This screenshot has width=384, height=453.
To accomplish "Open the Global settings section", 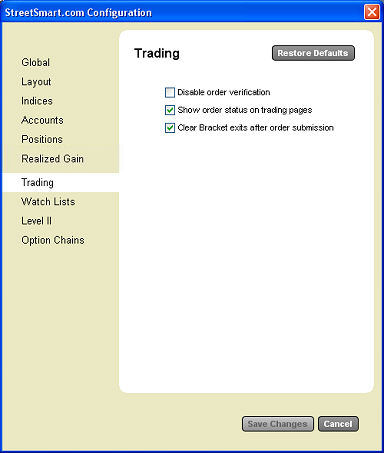I will pyautogui.click(x=36, y=62).
